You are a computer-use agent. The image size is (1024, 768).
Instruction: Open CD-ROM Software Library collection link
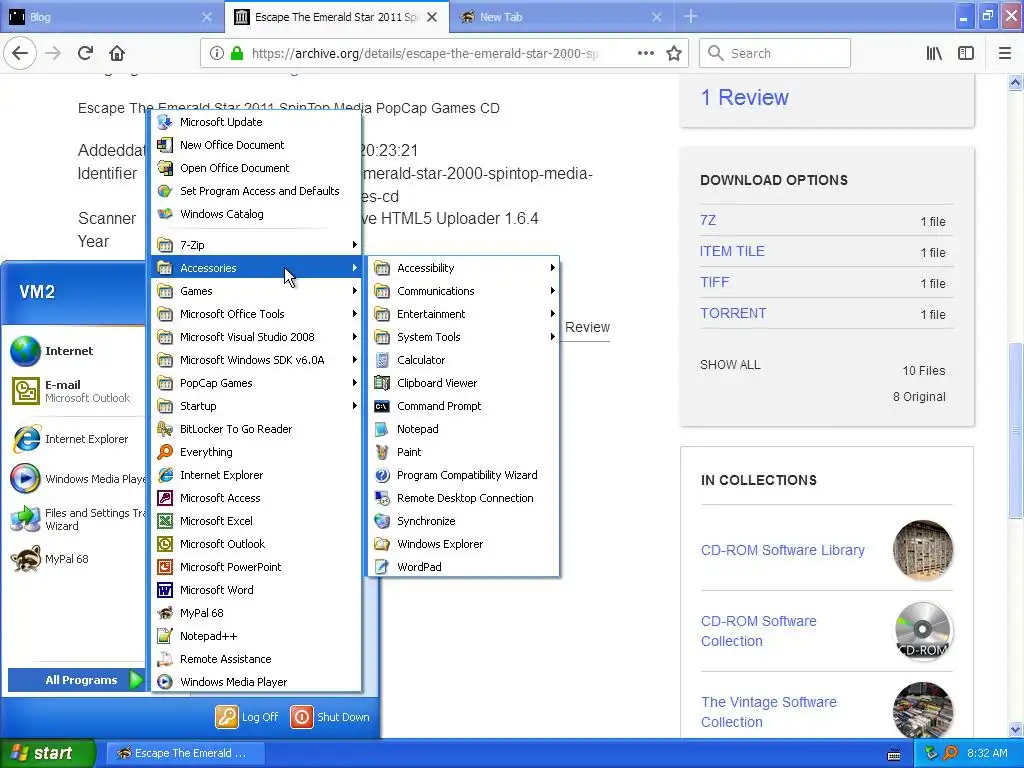click(782, 550)
